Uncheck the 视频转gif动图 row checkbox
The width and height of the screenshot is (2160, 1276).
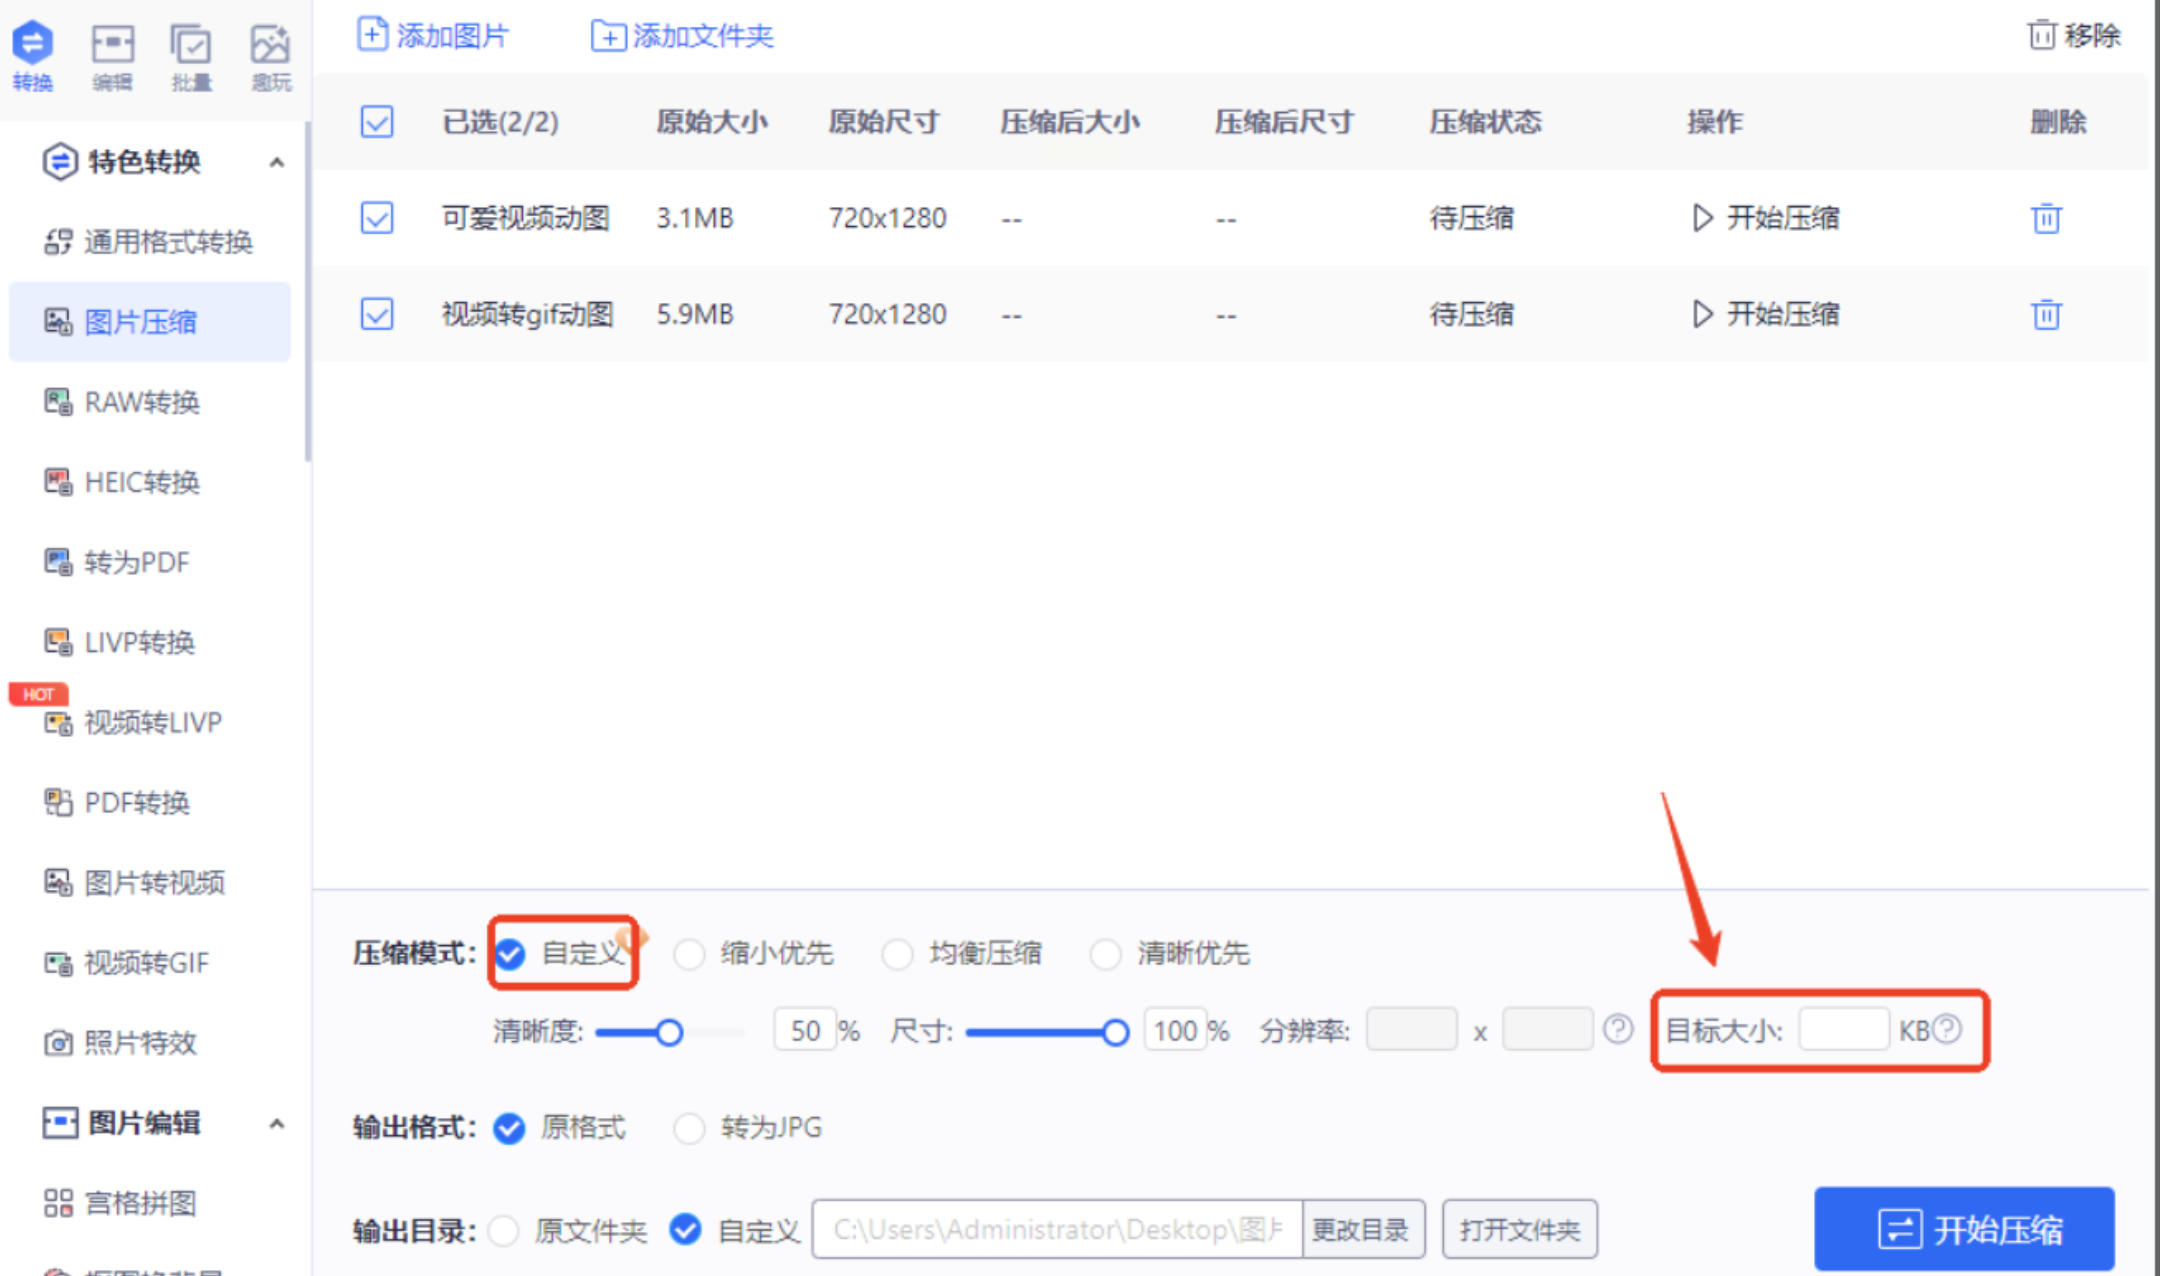click(x=377, y=314)
